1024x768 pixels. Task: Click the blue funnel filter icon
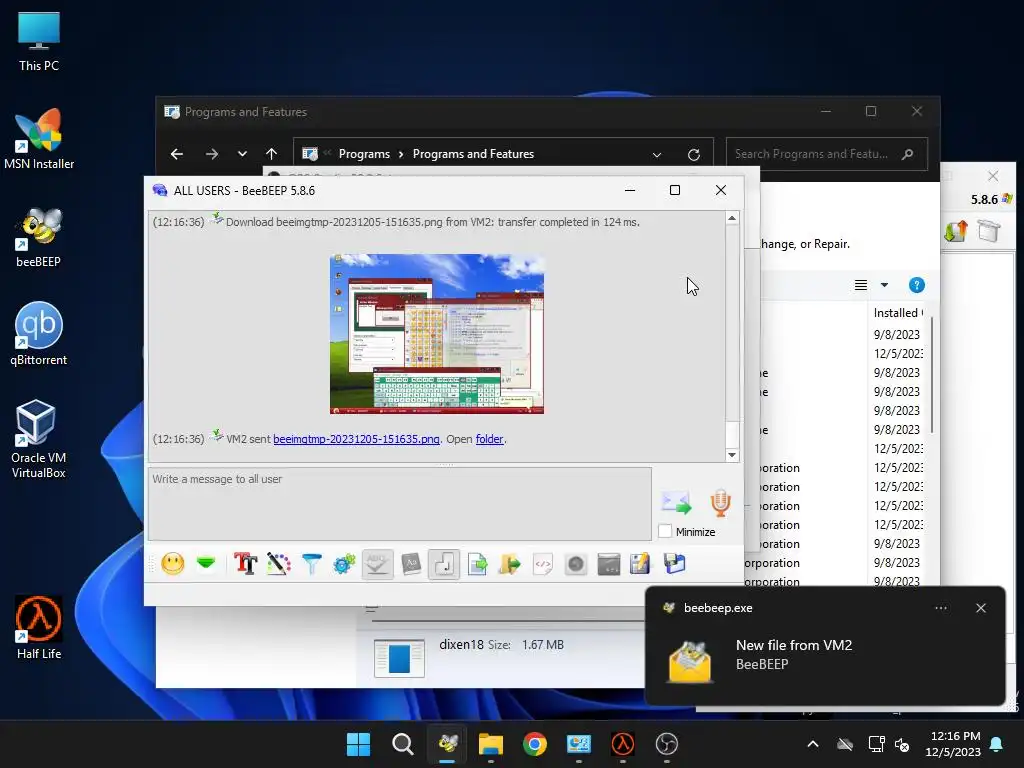(x=312, y=564)
